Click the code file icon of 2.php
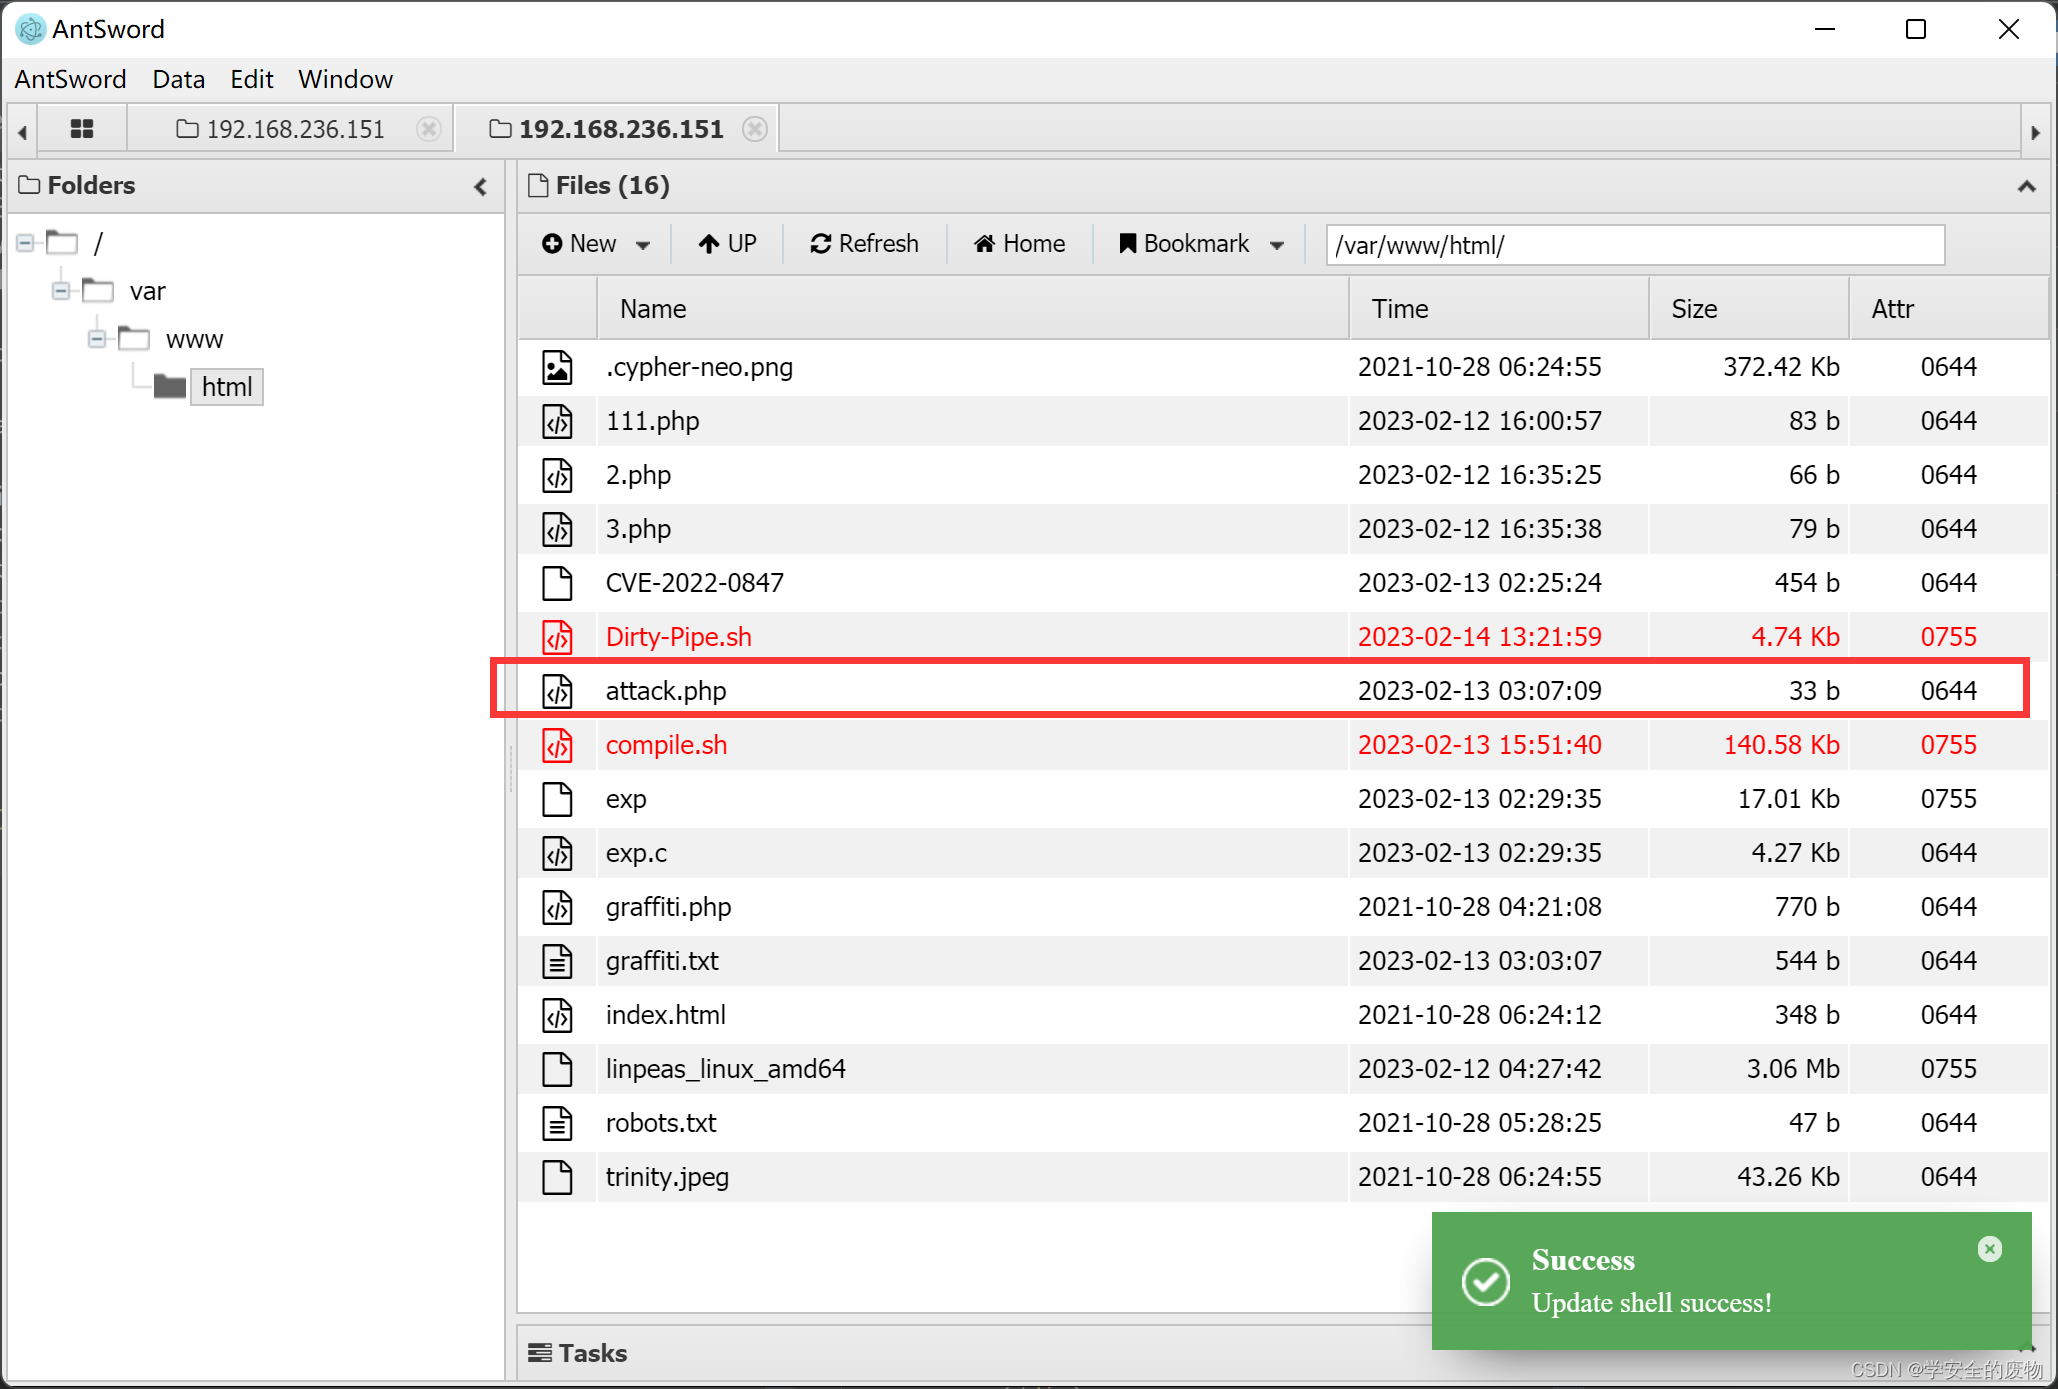Viewport: 2058px width, 1389px height. (557, 475)
